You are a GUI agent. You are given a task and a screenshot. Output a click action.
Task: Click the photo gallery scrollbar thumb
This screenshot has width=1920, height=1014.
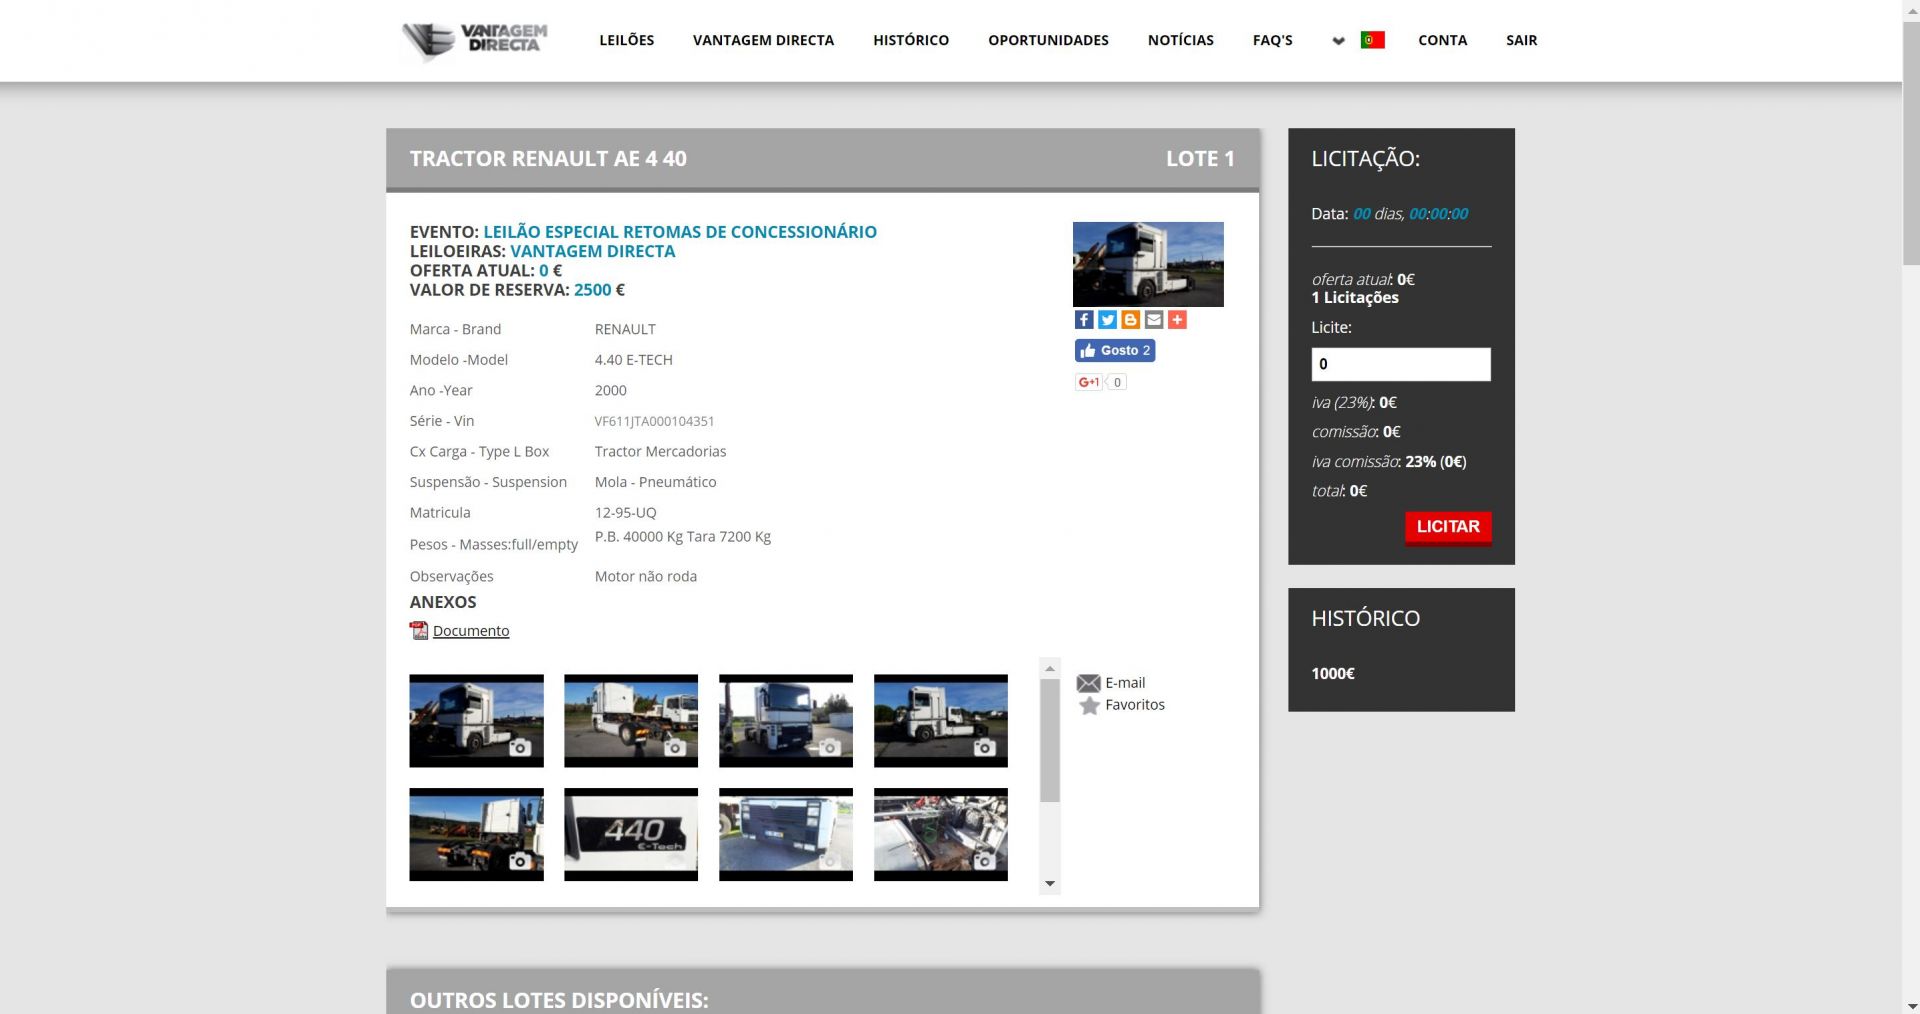click(x=1049, y=740)
